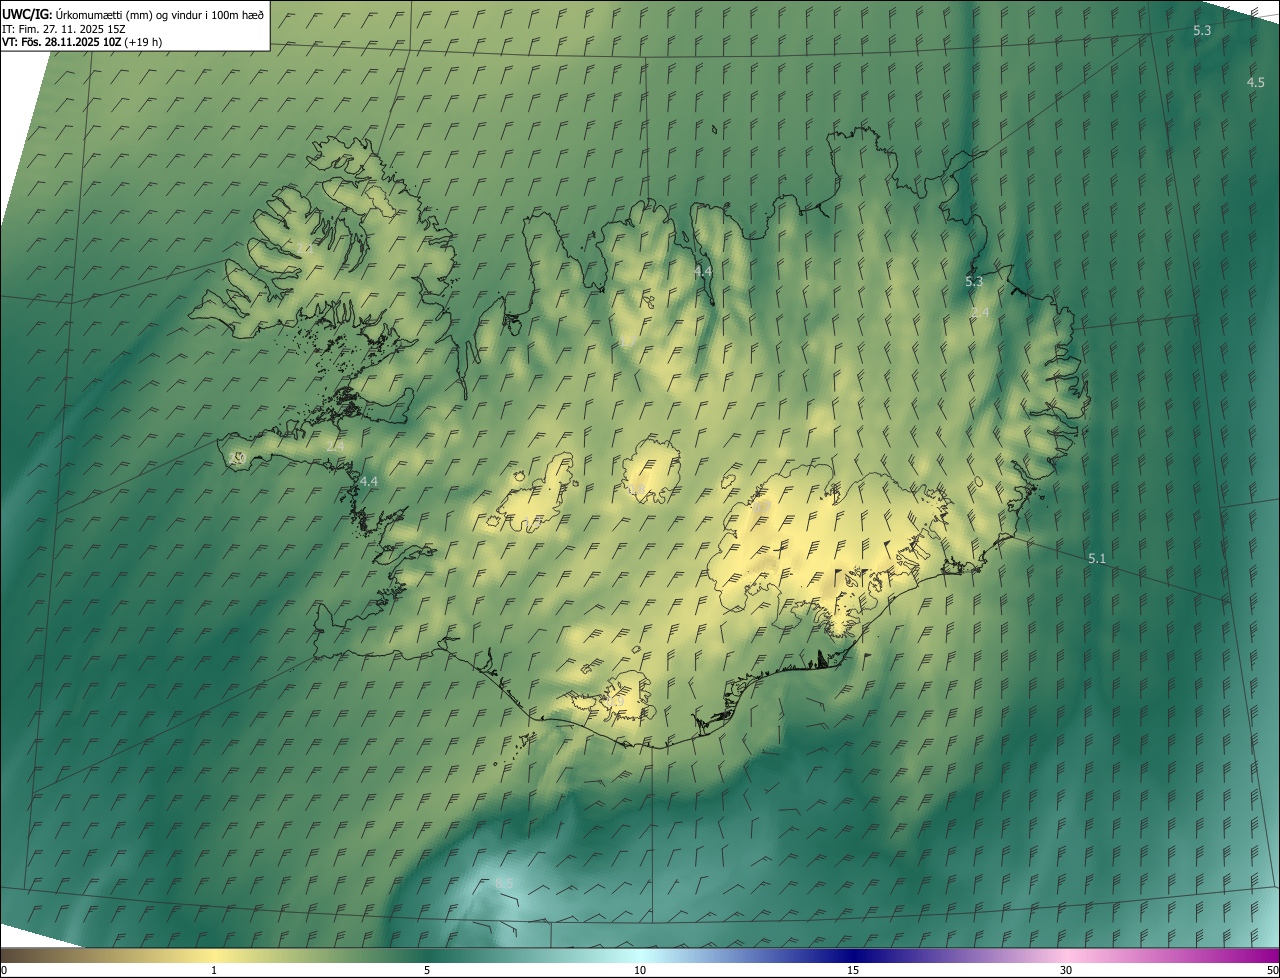
Task: Pick the pink colorbar segment above 30
Action: [x=1066, y=955]
